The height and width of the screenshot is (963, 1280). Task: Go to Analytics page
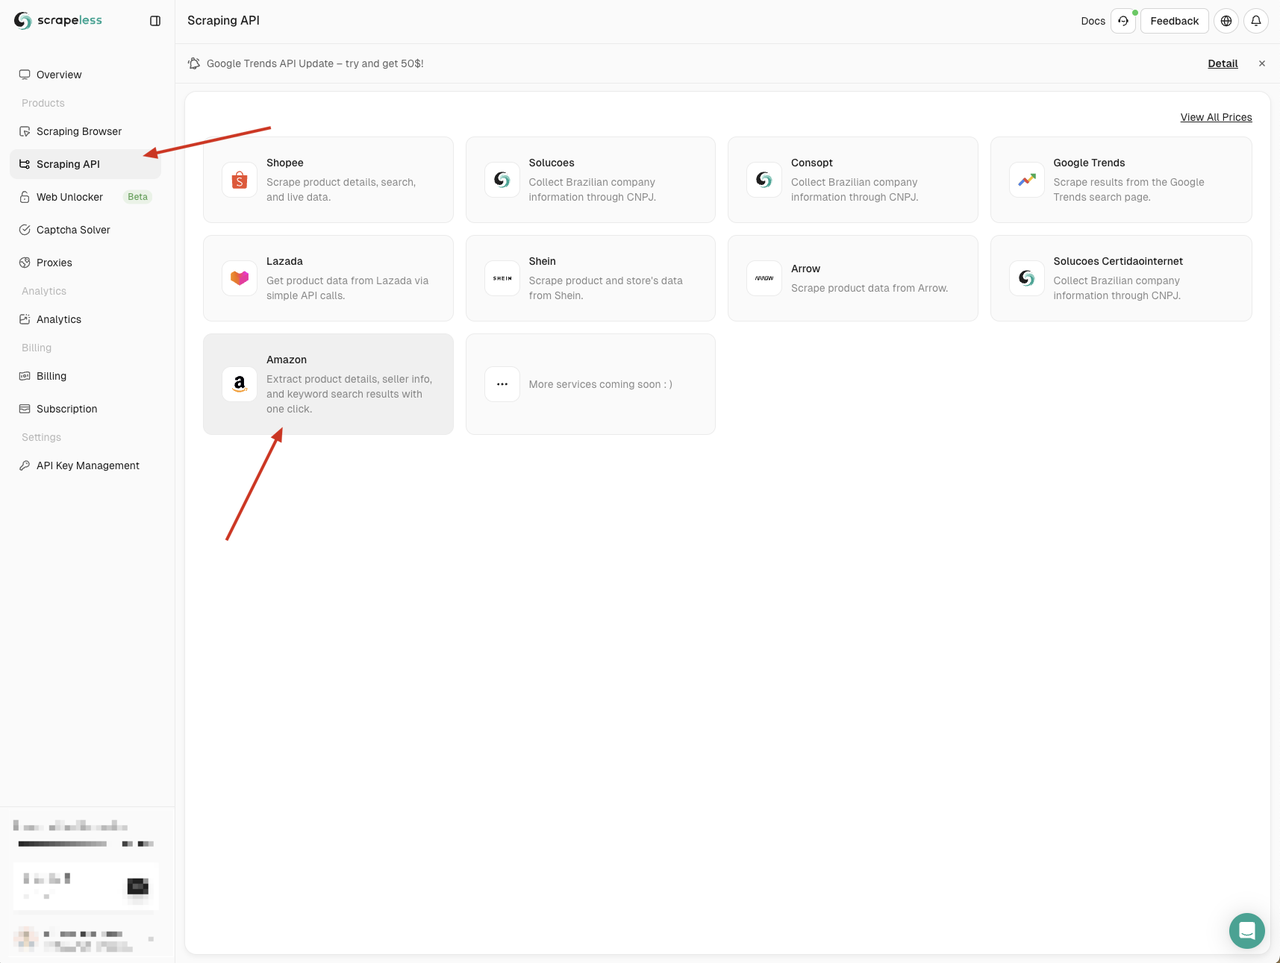pos(85,320)
